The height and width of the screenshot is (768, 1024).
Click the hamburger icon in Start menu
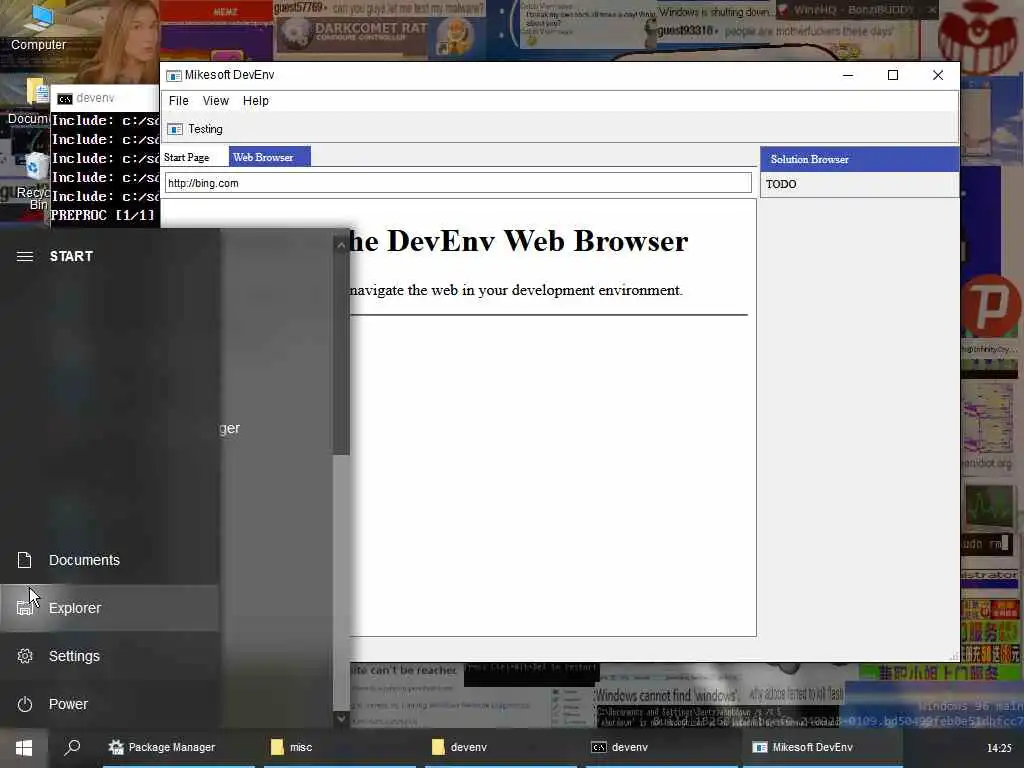coord(25,256)
